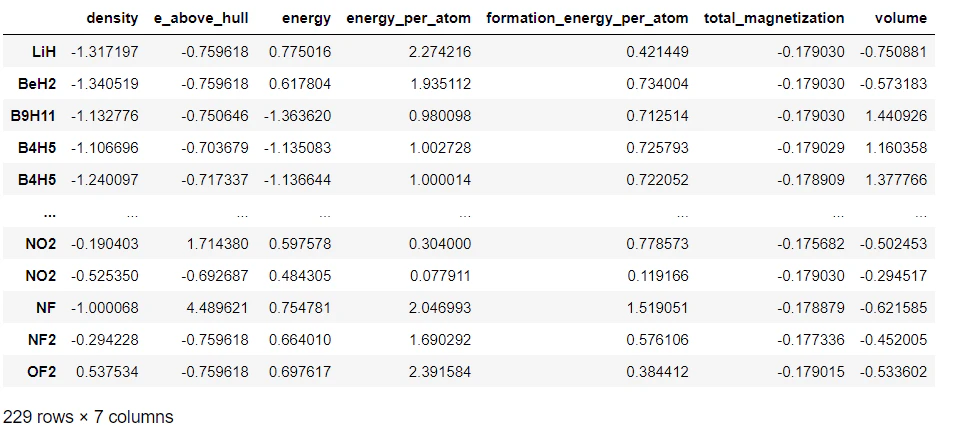Screen dimensions: 953x427
Task: Click total_magnetization value -0.175682
Action: (811, 244)
